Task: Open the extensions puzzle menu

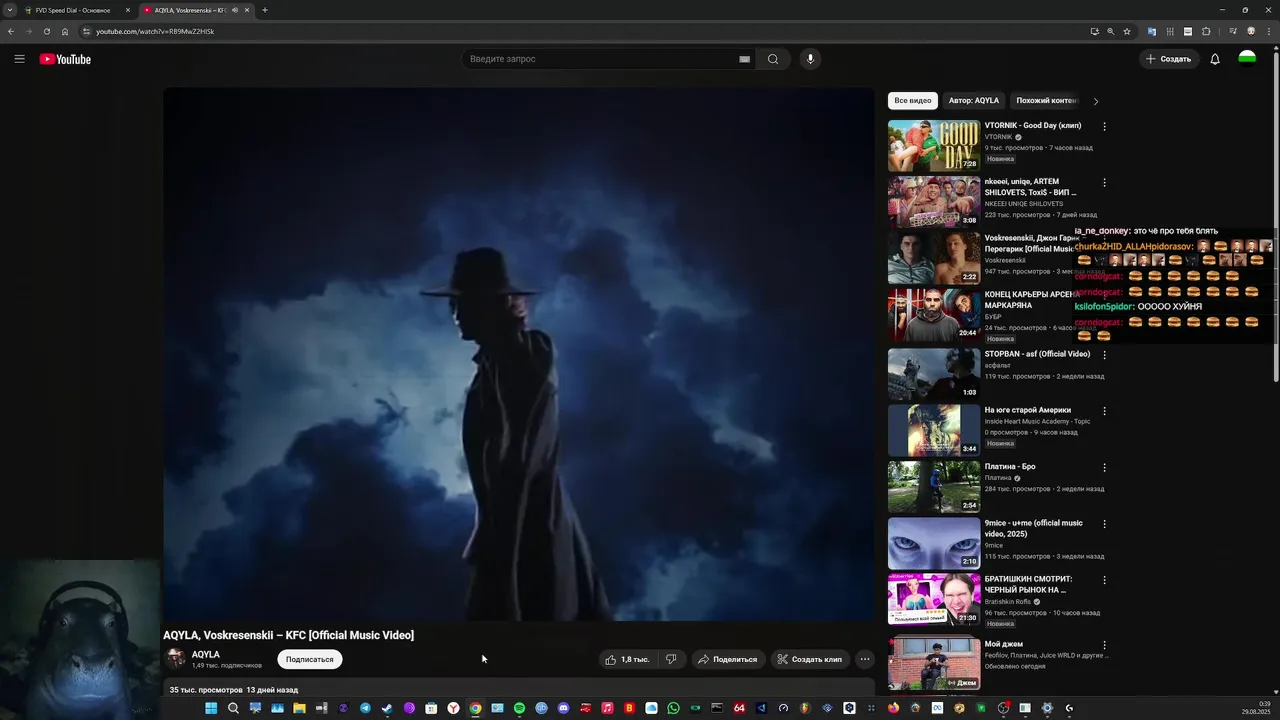Action: [1206, 31]
